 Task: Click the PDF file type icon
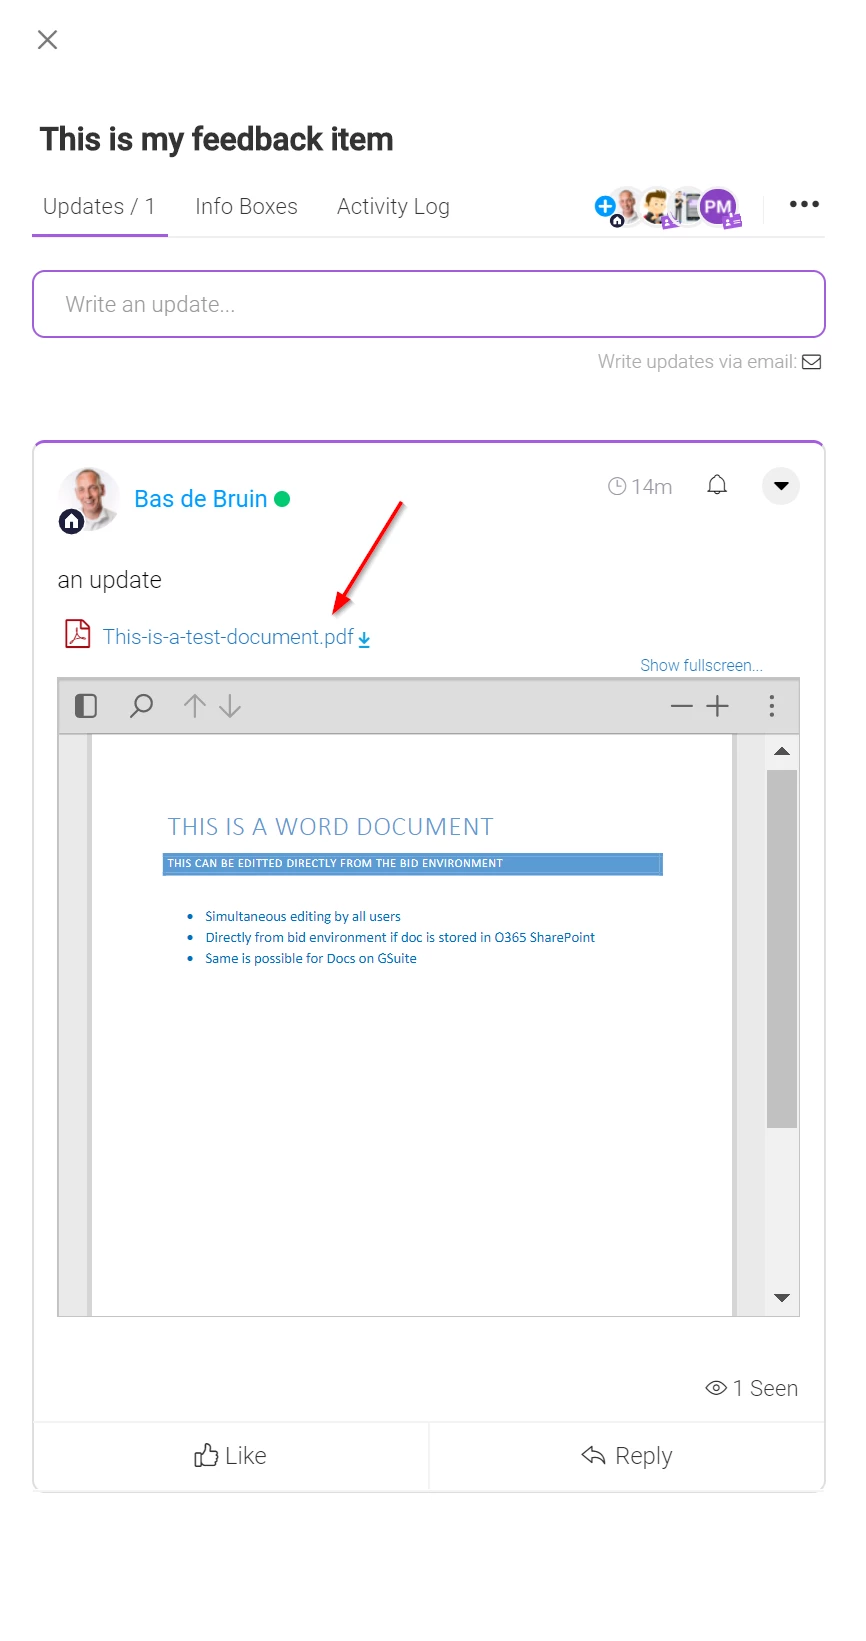click(77, 634)
